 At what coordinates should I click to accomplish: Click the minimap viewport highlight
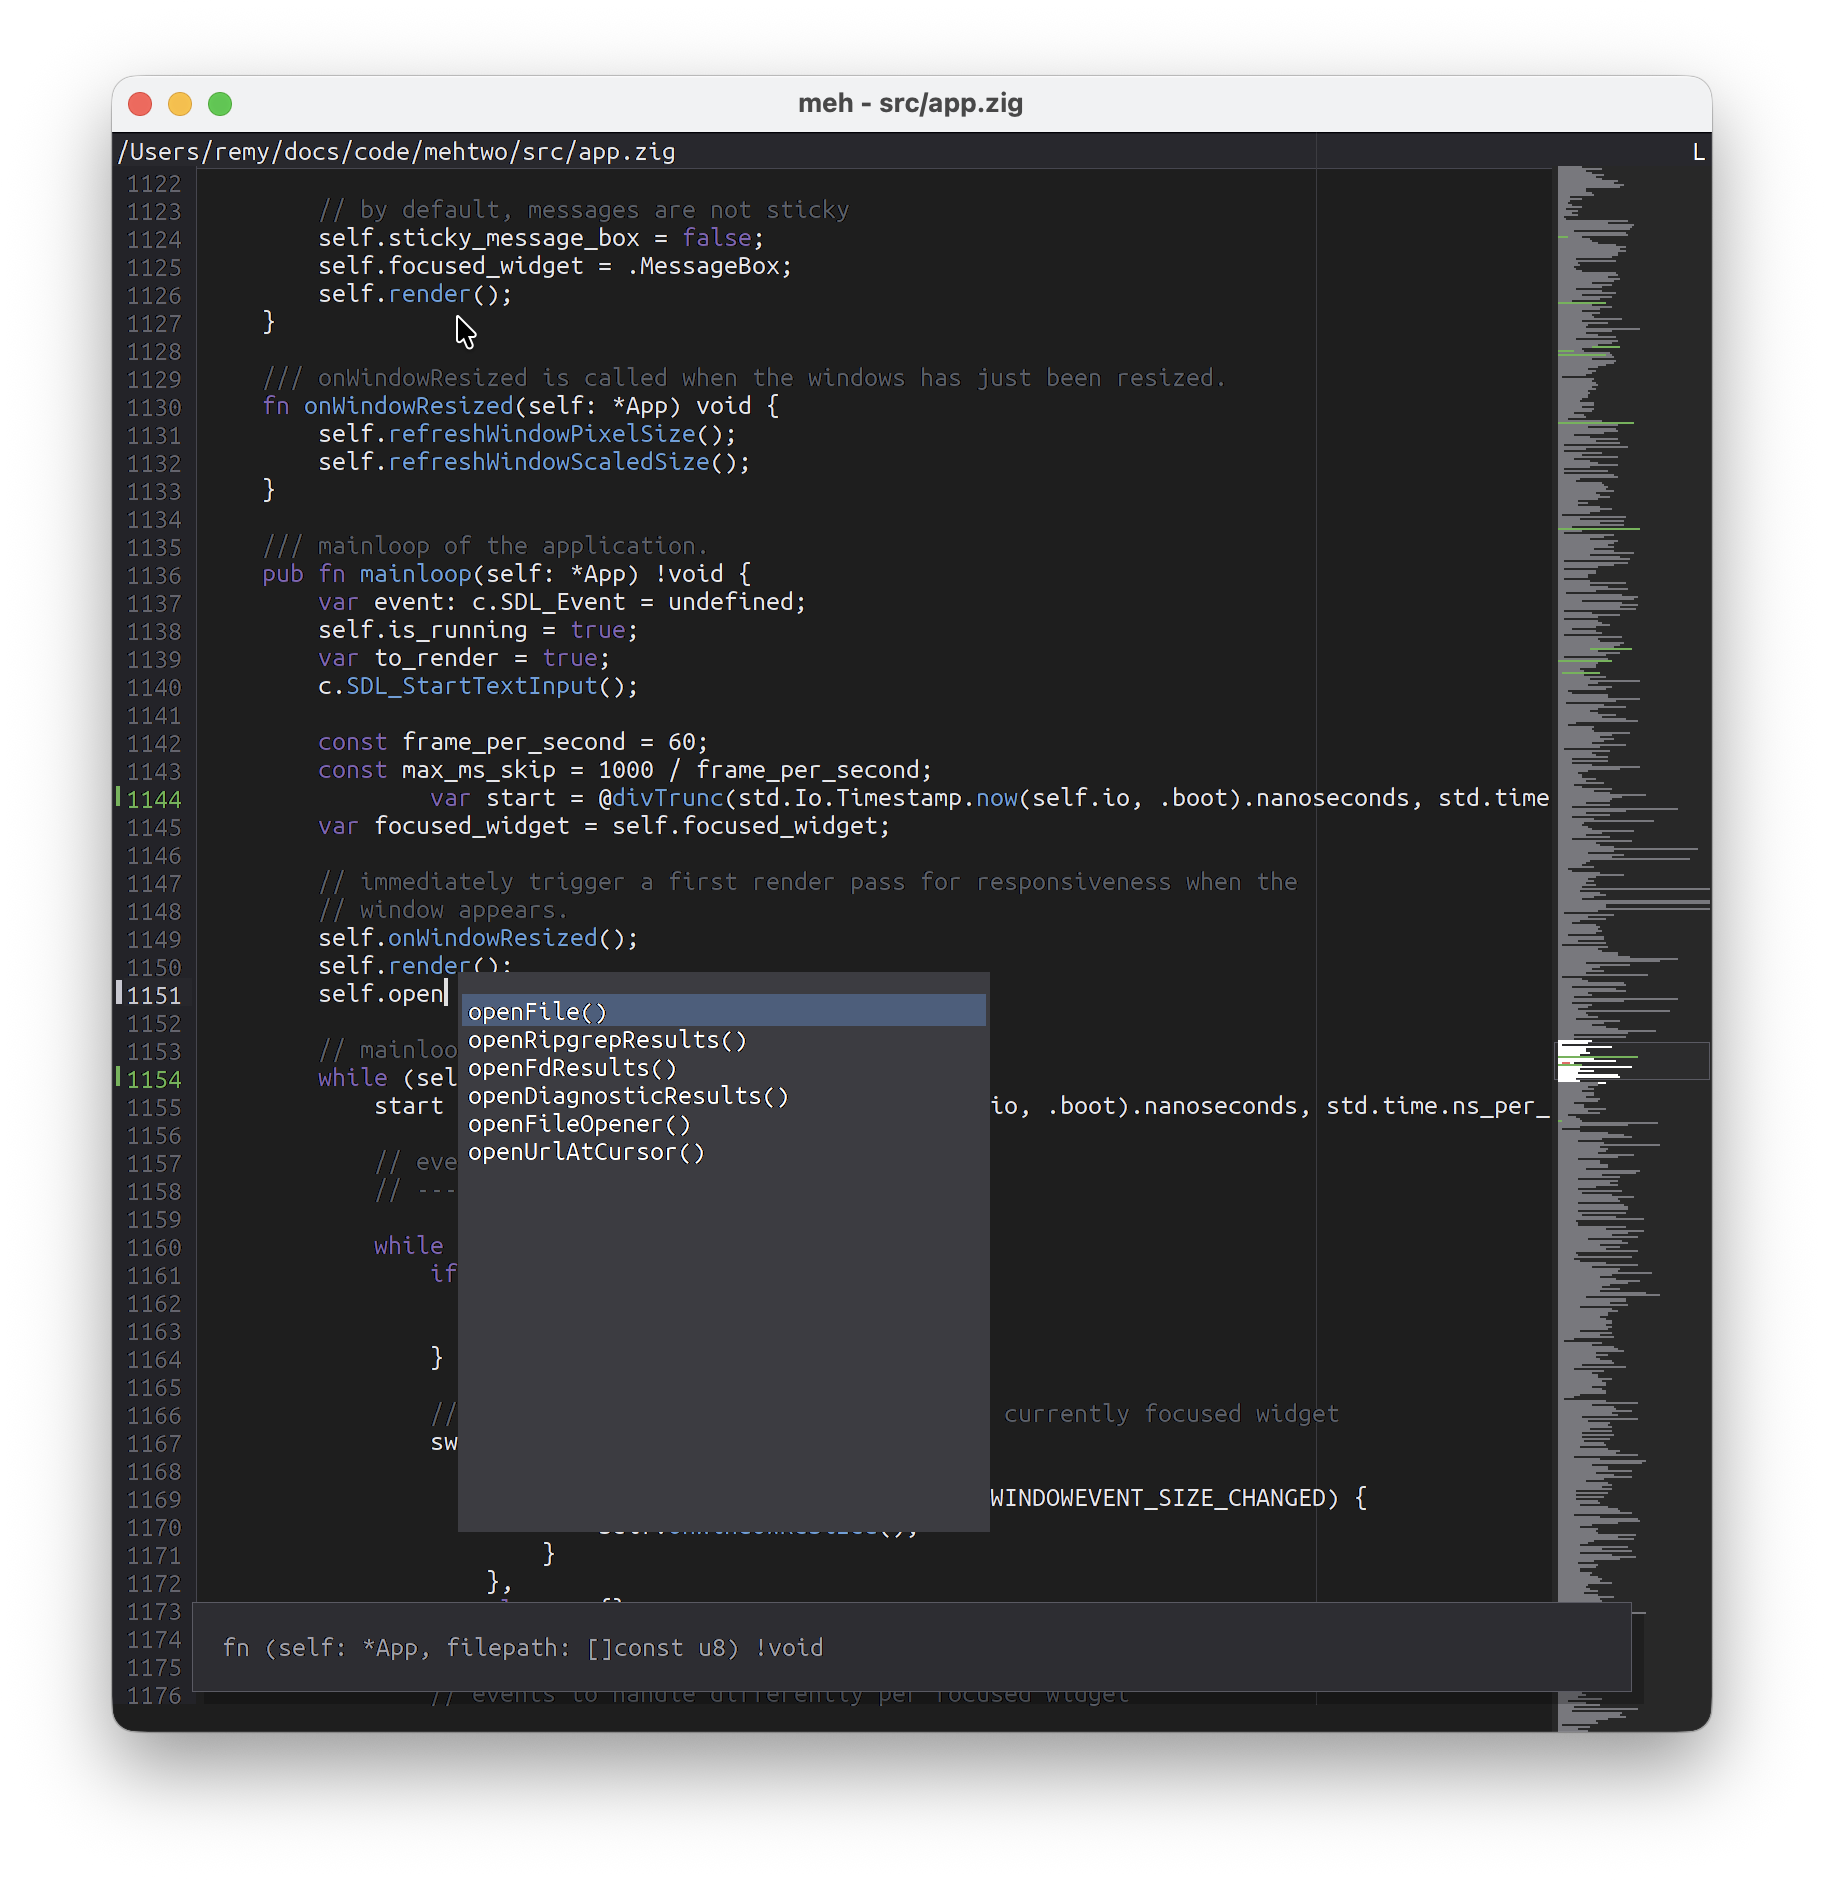1632,1060
